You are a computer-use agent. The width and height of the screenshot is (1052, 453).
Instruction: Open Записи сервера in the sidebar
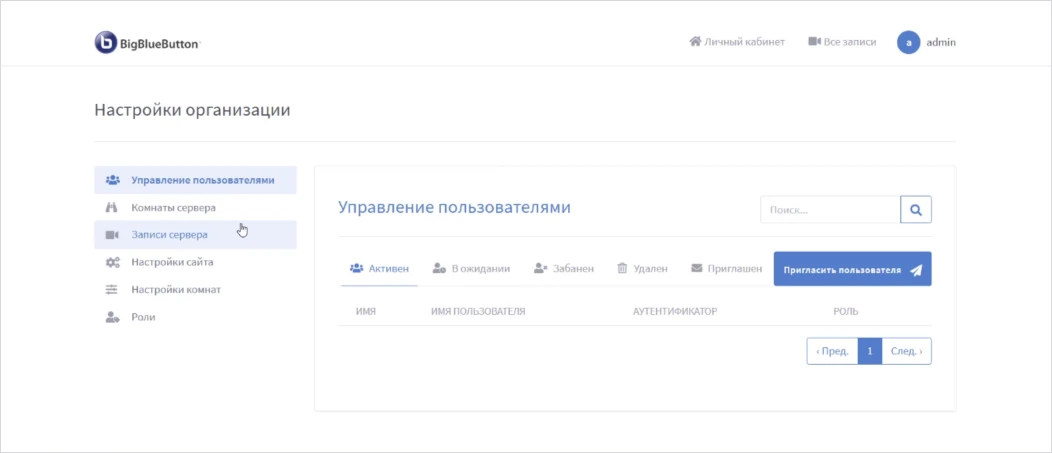[195, 235]
